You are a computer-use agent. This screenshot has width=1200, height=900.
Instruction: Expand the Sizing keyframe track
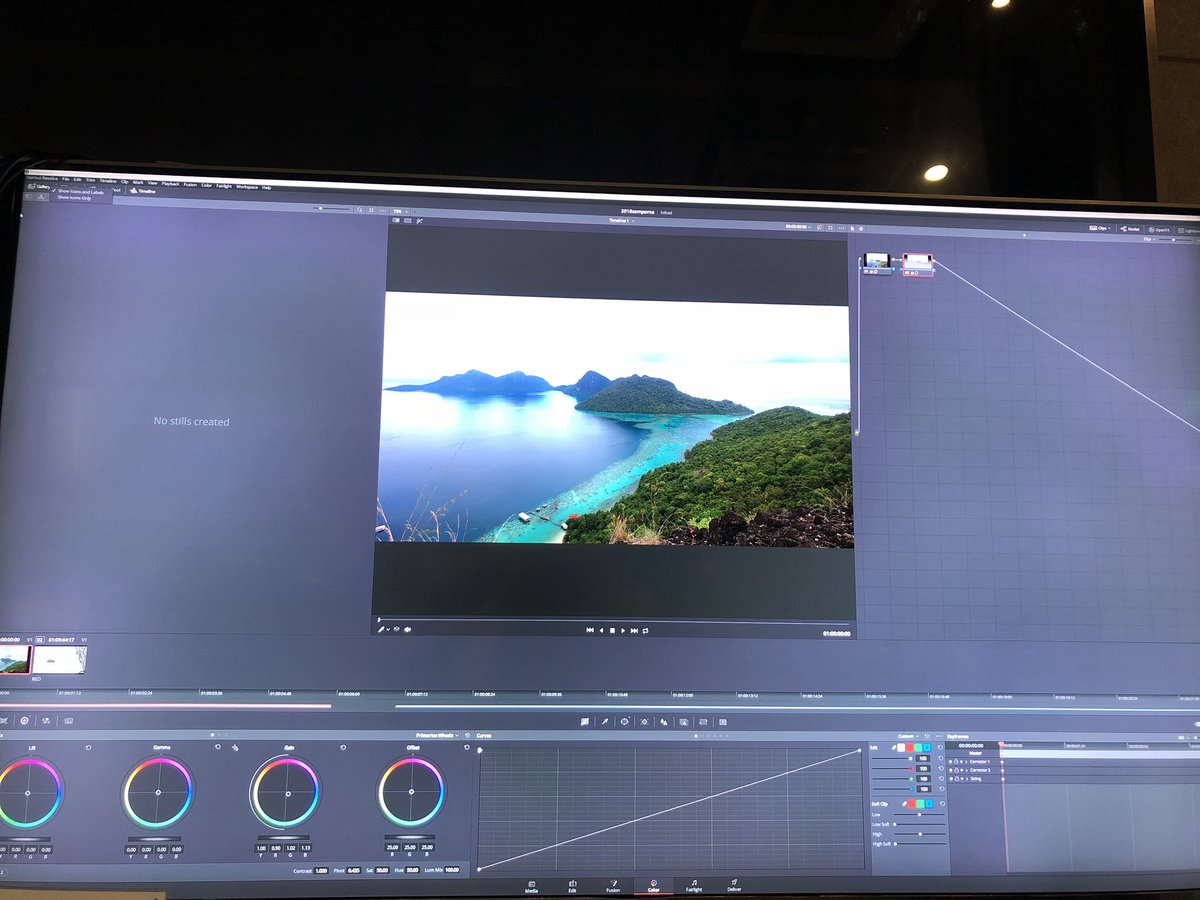coord(966,779)
